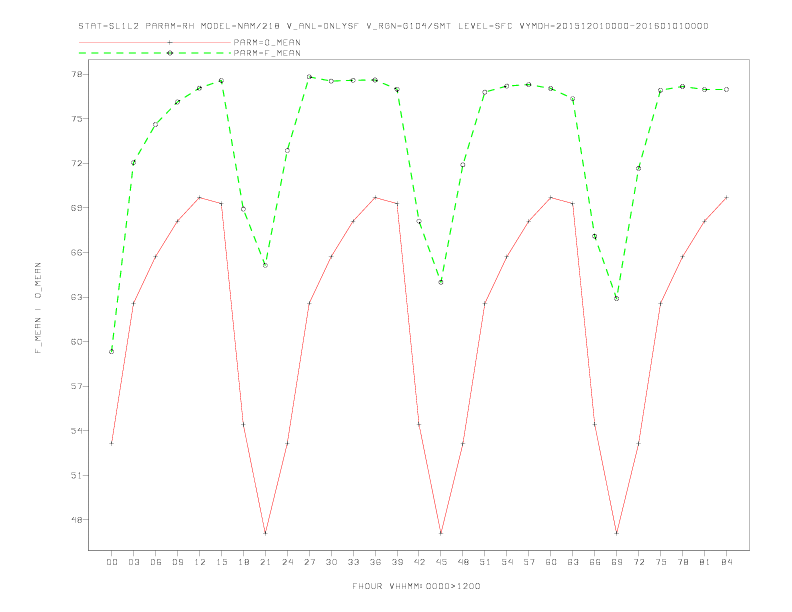
Task: Select the chart title beginning STAT=SL1L2
Action: pos(393,26)
